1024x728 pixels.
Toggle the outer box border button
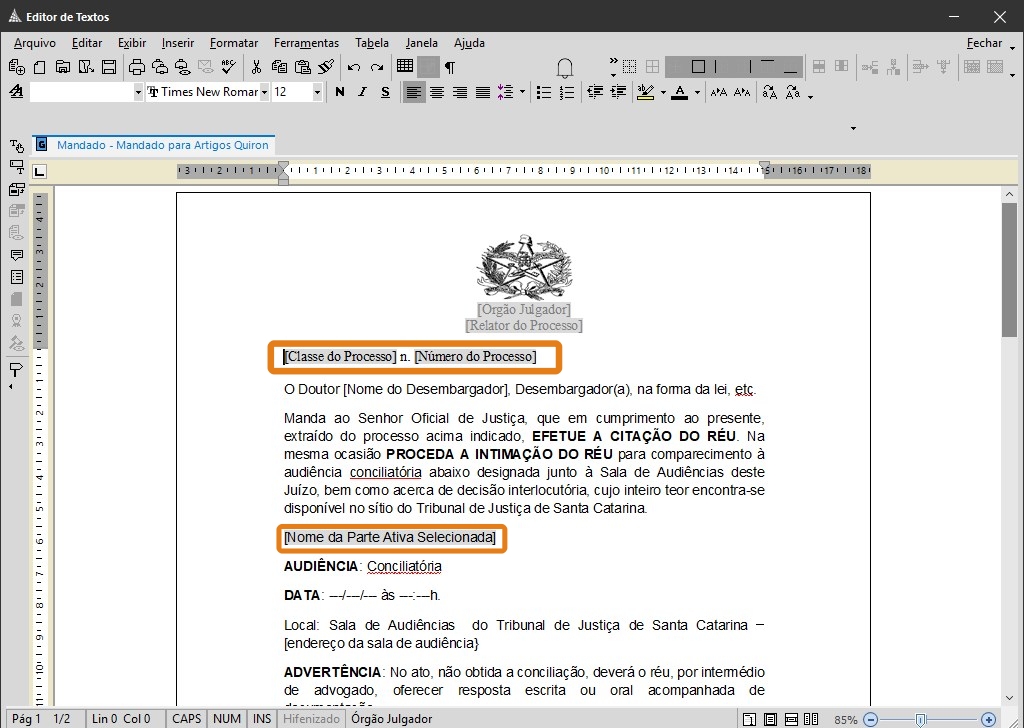[x=698, y=67]
